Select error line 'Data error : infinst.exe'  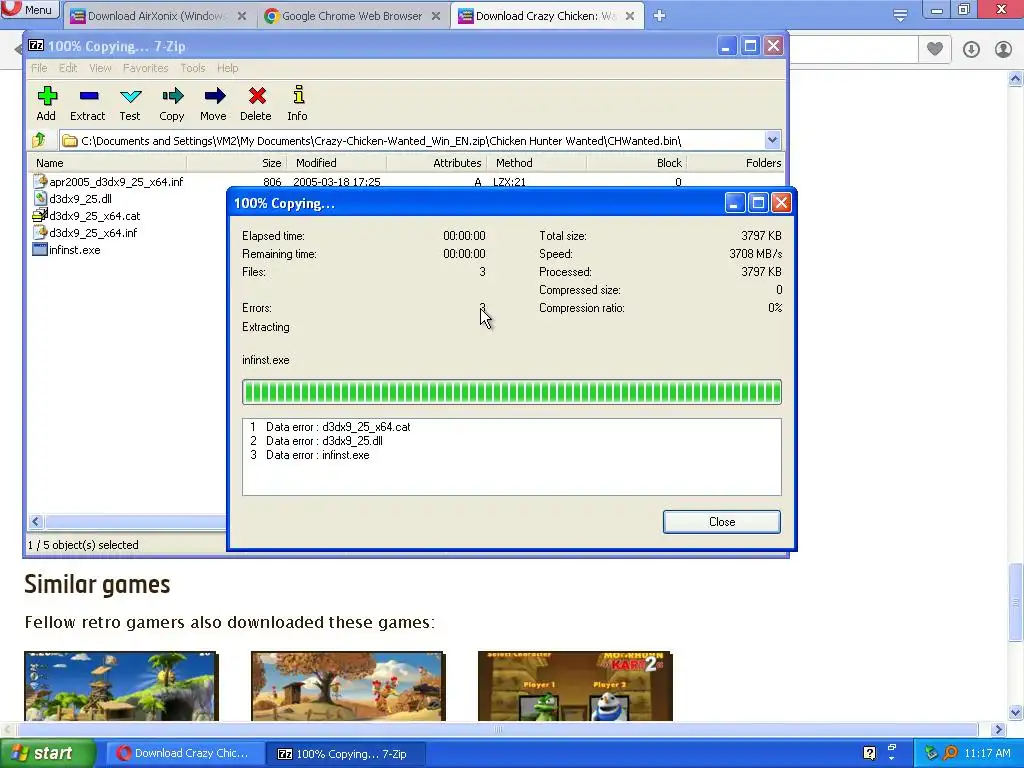coord(310,455)
